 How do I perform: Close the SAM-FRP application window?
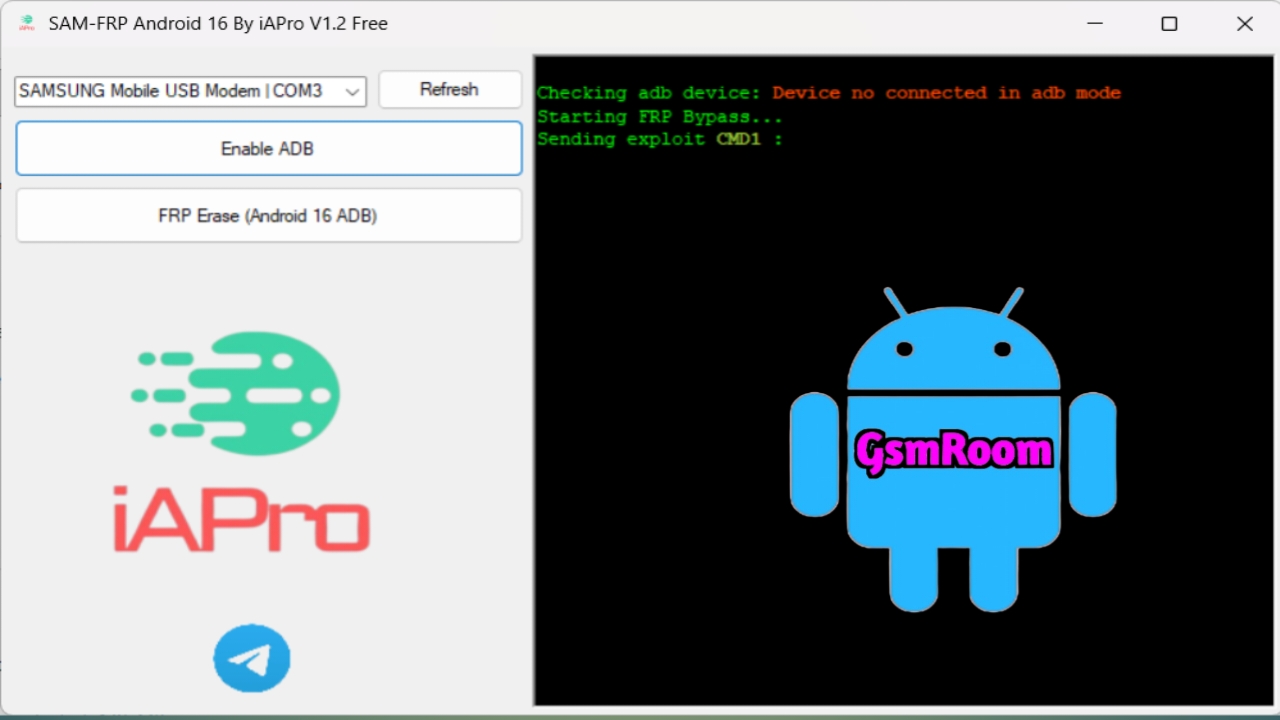click(1244, 24)
